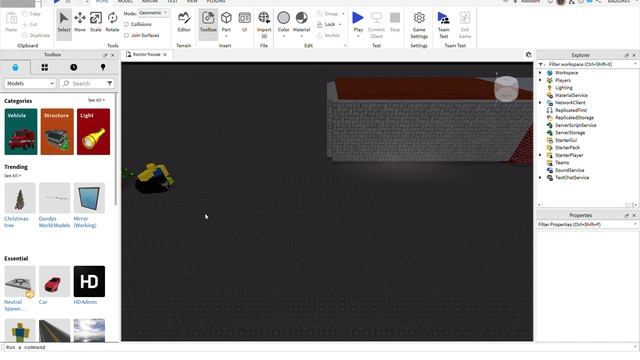The height and width of the screenshot is (360, 640).
Task: Click the Cut button in Clipboard
Action: pyautogui.click(x=30, y=24)
